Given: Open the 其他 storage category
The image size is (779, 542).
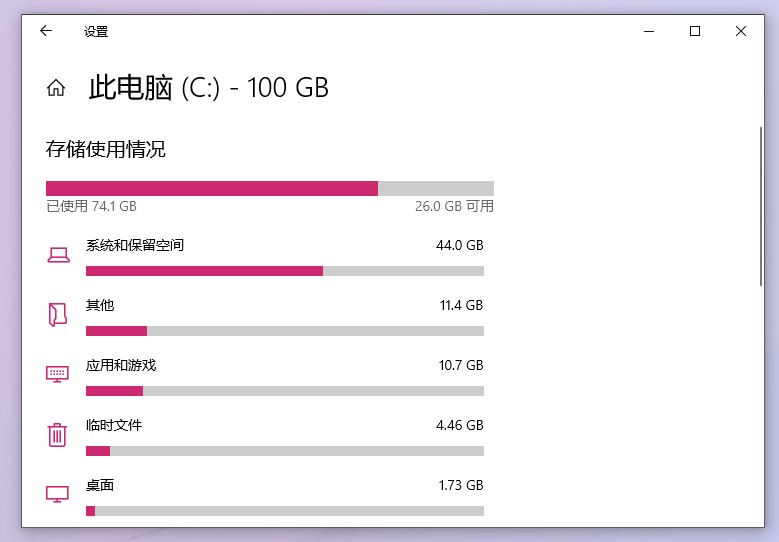Looking at the screenshot, I should pos(100,305).
